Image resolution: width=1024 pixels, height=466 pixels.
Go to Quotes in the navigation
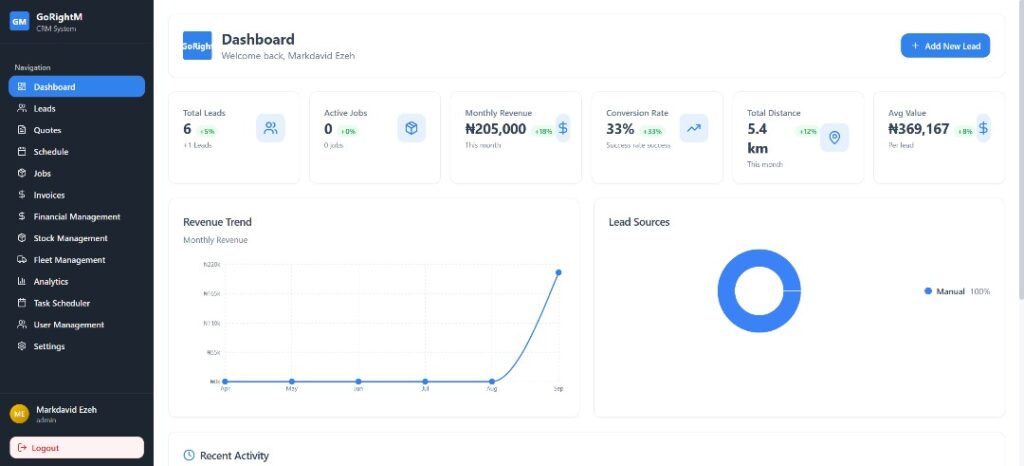pos(47,130)
